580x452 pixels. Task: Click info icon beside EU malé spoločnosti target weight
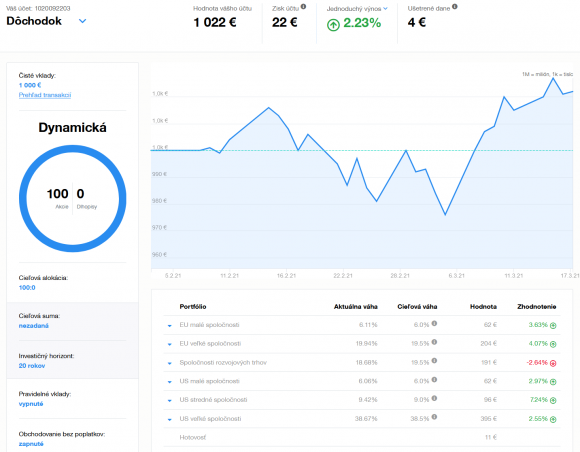coord(434,323)
